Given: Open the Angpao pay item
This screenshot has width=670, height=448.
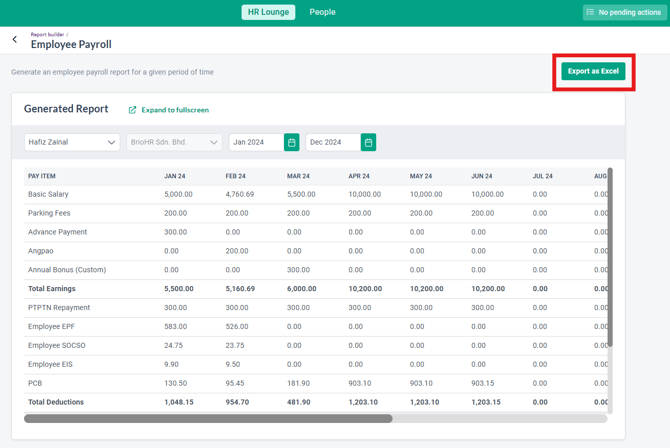Looking at the screenshot, I should pos(42,251).
